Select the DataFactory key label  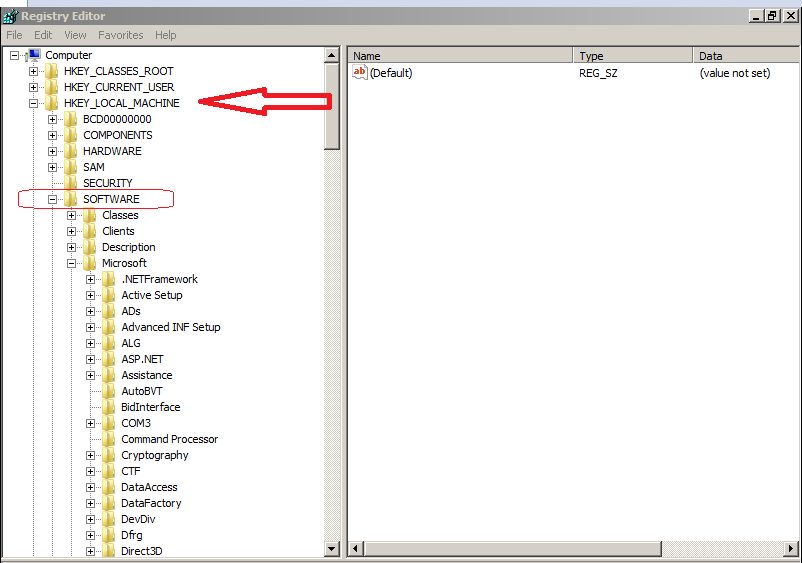151,503
